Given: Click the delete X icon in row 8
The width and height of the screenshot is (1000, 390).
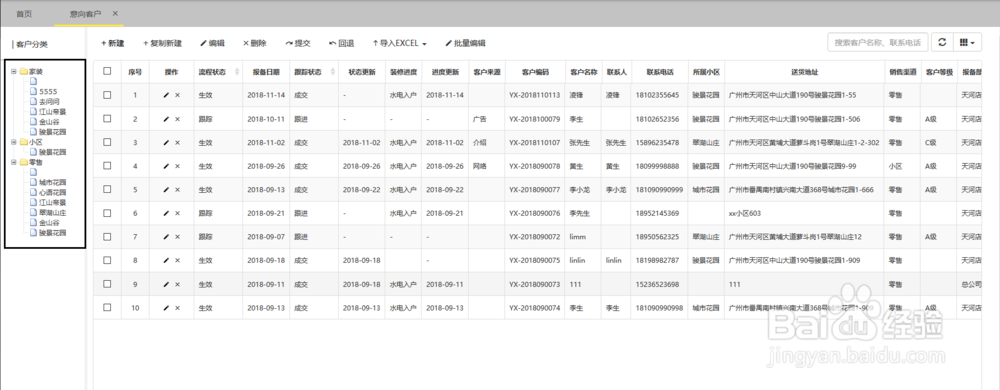Looking at the screenshot, I should pos(177,260).
